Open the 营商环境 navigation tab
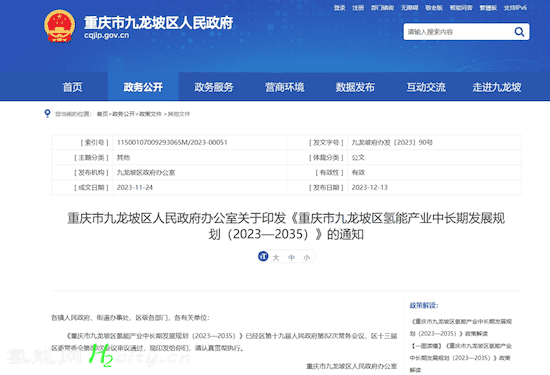Image resolution: width=550 pixels, height=375 pixels. (284, 87)
